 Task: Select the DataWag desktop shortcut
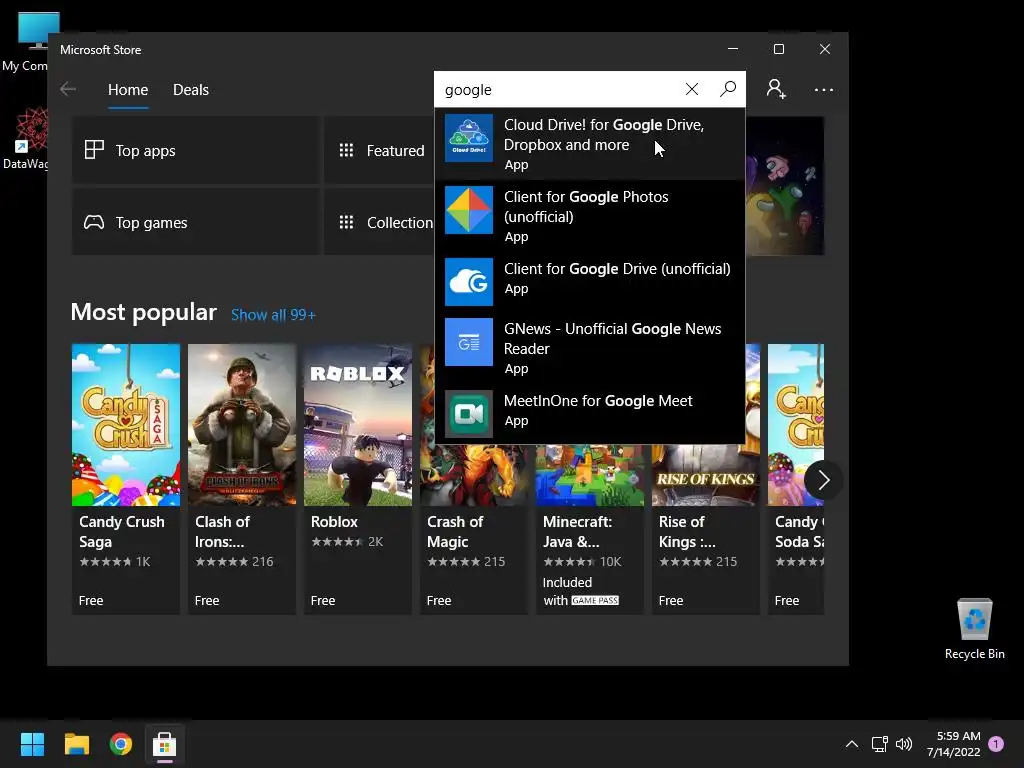point(26,138)
